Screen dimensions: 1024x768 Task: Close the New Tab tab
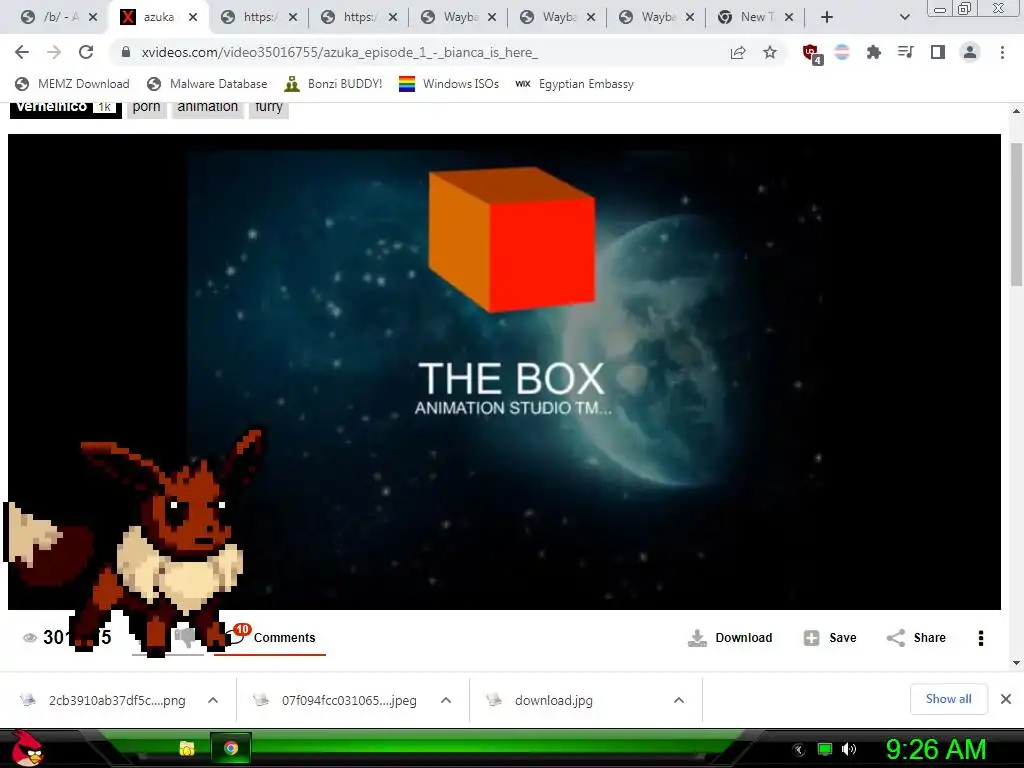[789, 17]
